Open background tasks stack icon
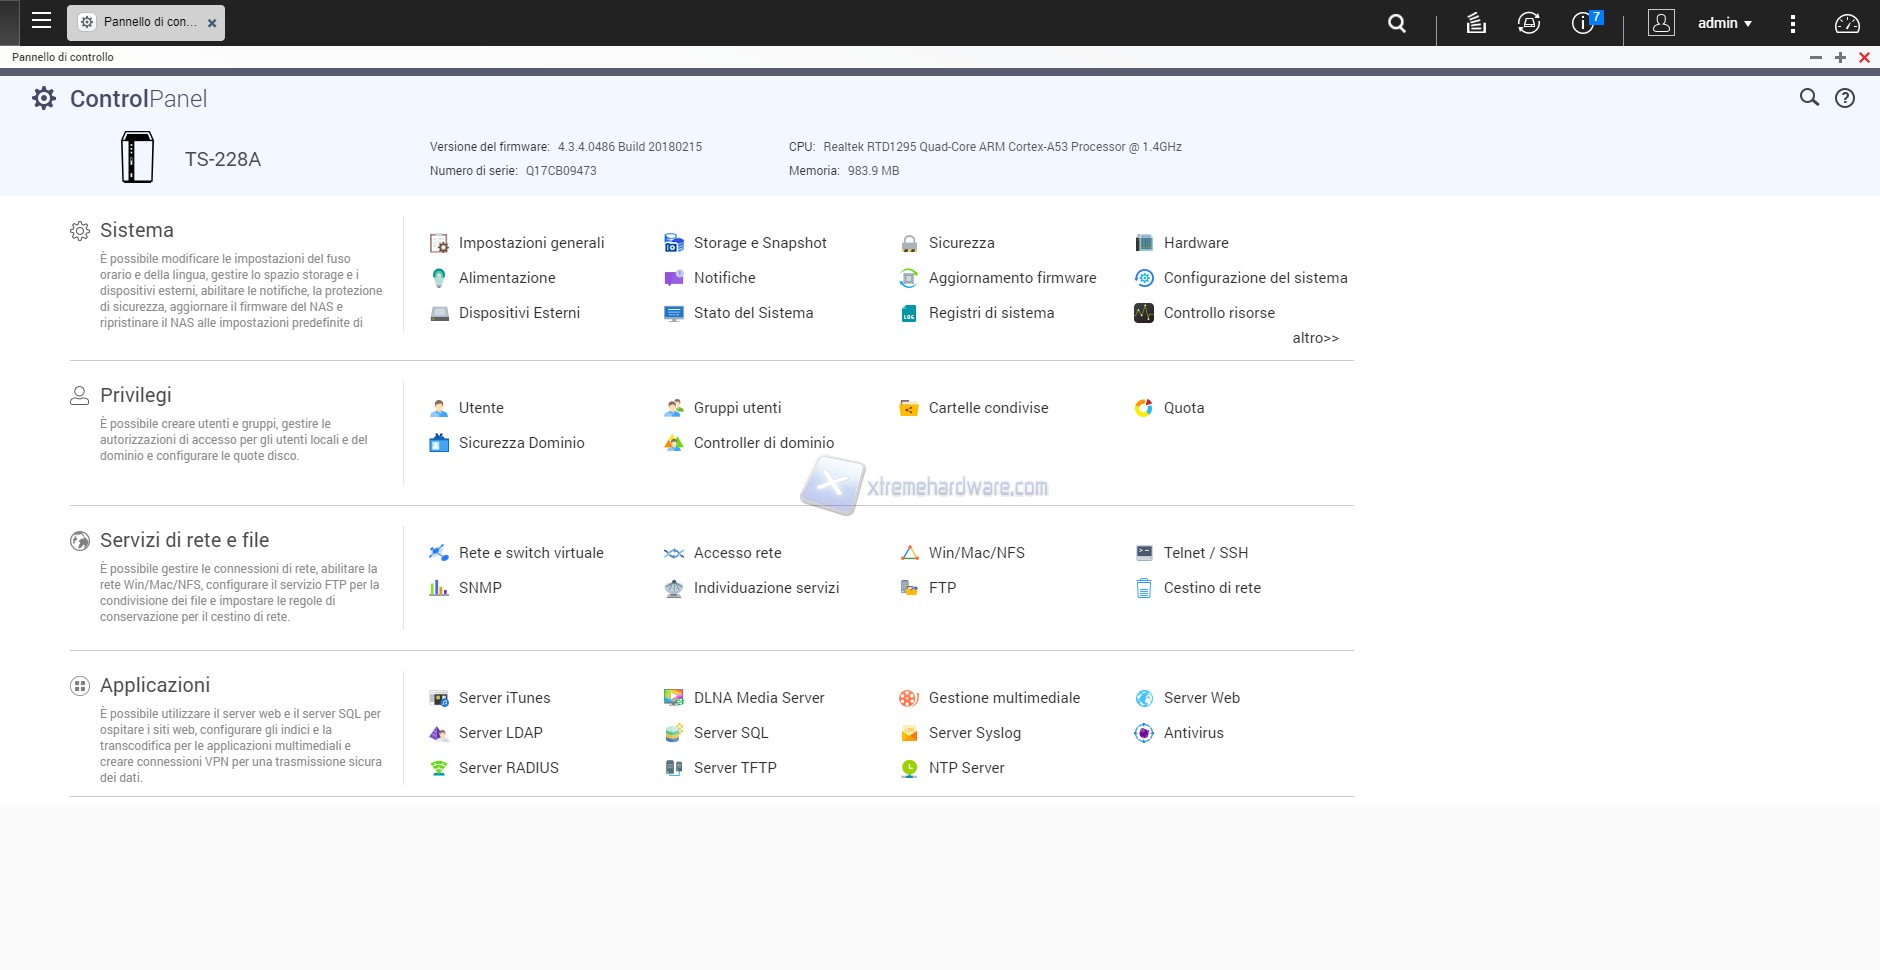Viewport: 1880px width, 970px height. click(1476, 23)
